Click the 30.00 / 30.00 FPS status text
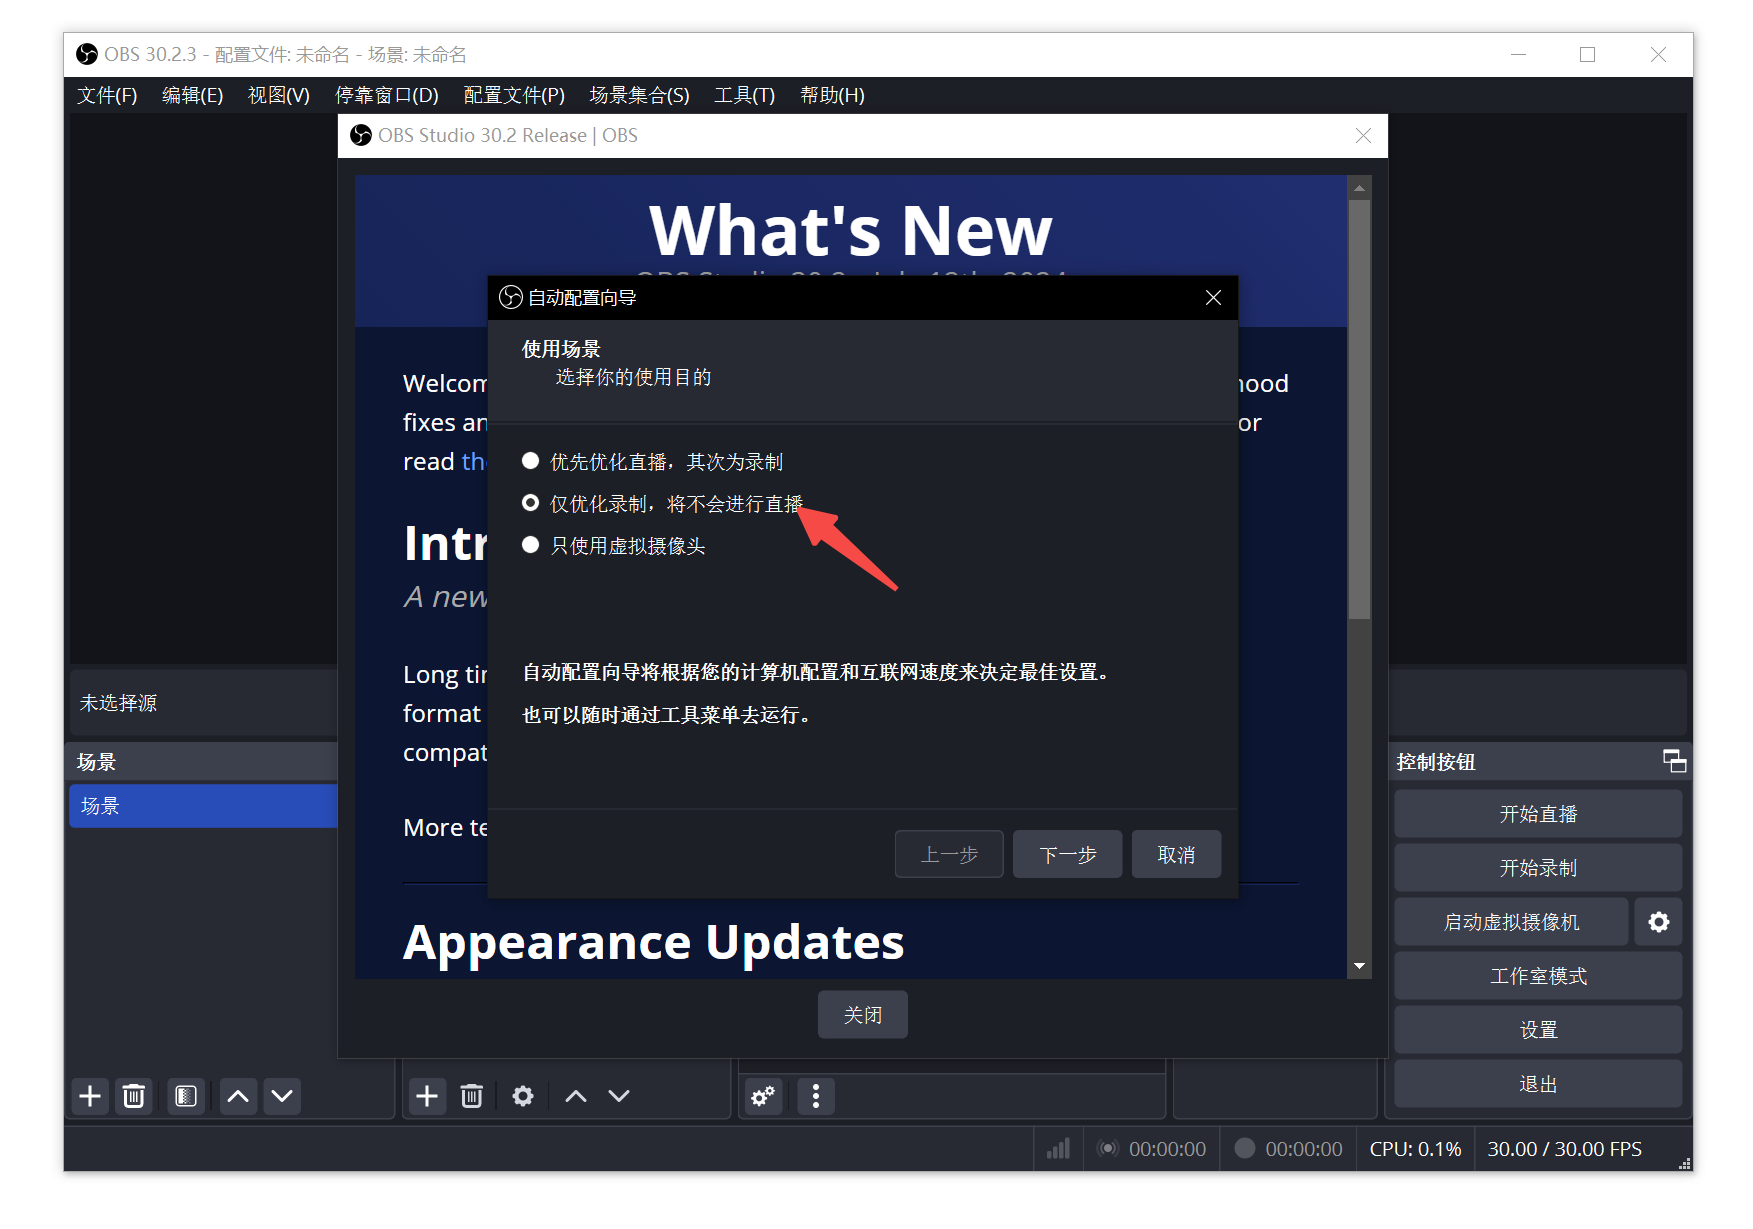 tap(1564, 1149)
